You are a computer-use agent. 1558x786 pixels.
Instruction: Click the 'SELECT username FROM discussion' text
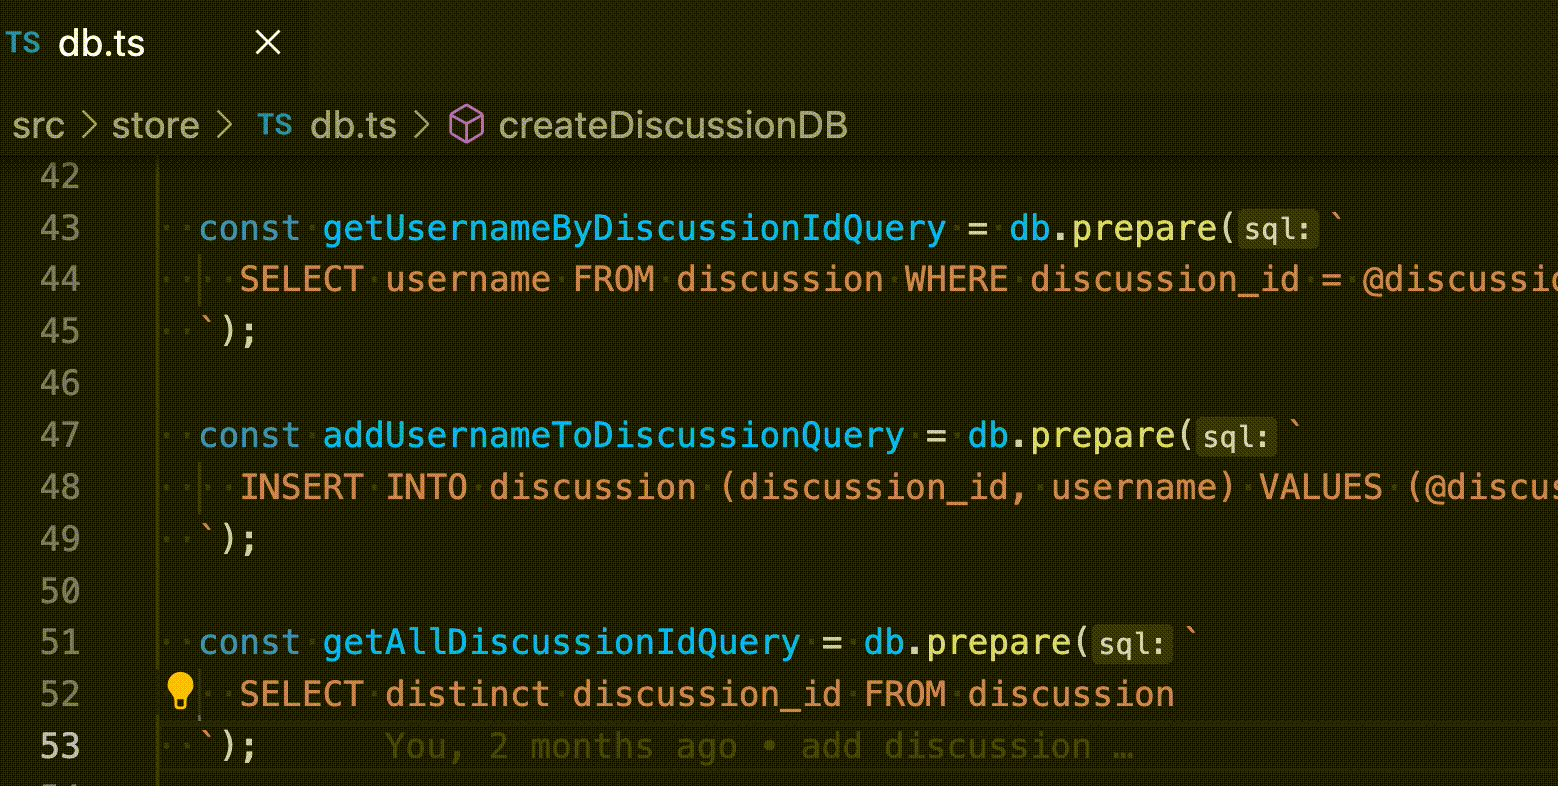point(562,279)
